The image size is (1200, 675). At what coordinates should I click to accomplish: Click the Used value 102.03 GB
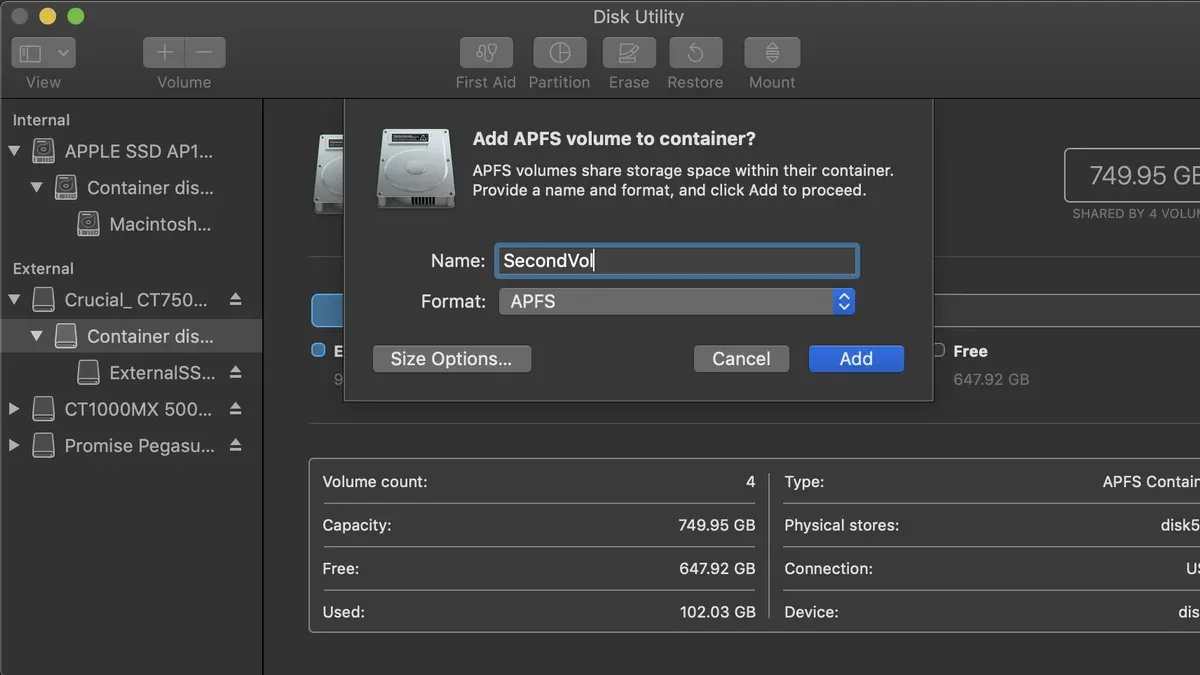coord(717,611)
